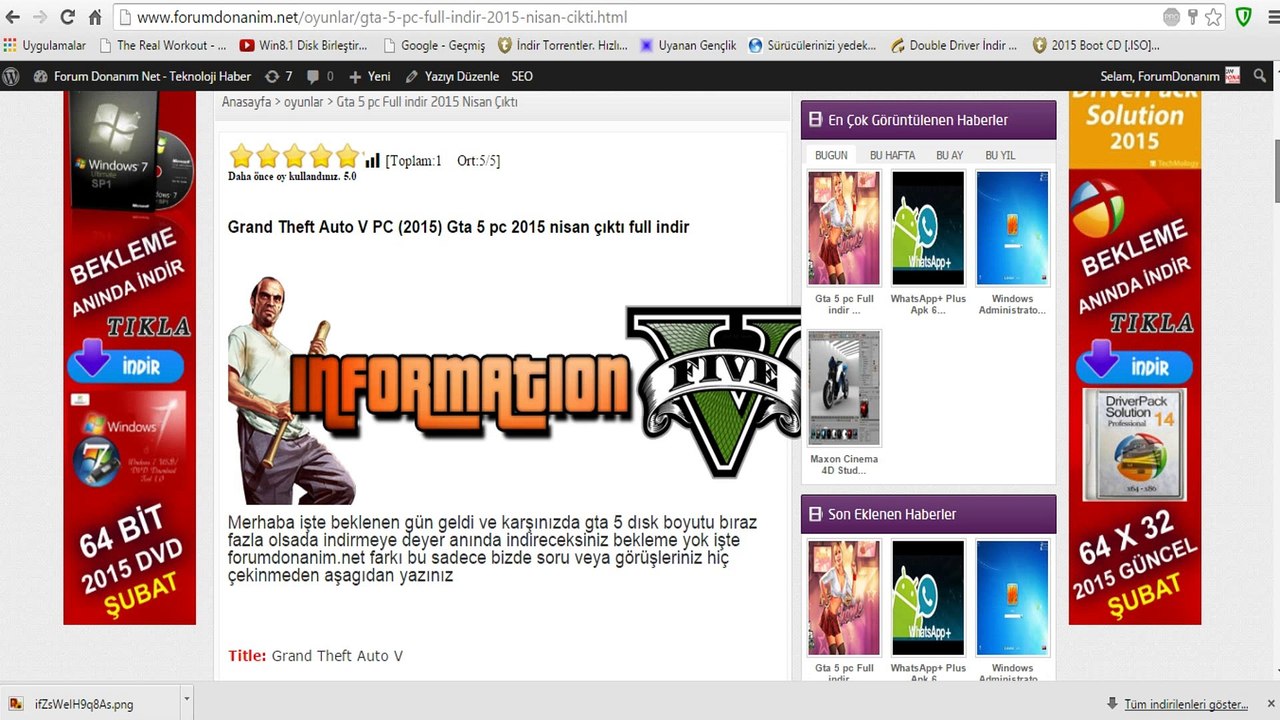Rate the post with the first star
The height and width of the screenshot is (720, 1280).
click(241, 156)
